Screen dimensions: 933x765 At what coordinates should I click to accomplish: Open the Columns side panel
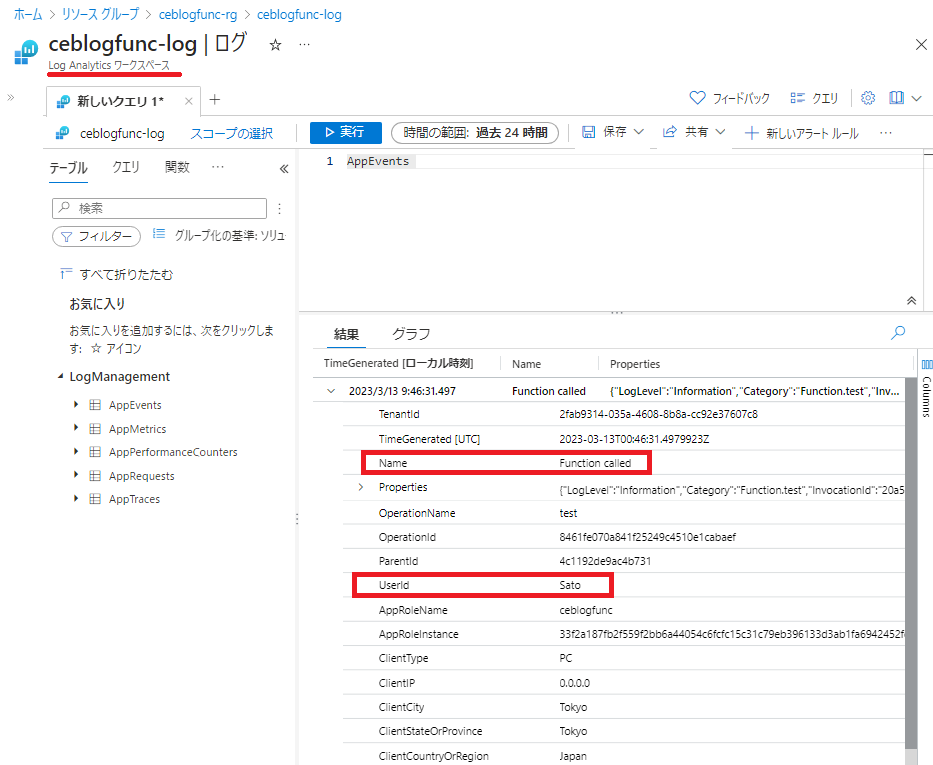pyautogui.click(x=926, y=387)
